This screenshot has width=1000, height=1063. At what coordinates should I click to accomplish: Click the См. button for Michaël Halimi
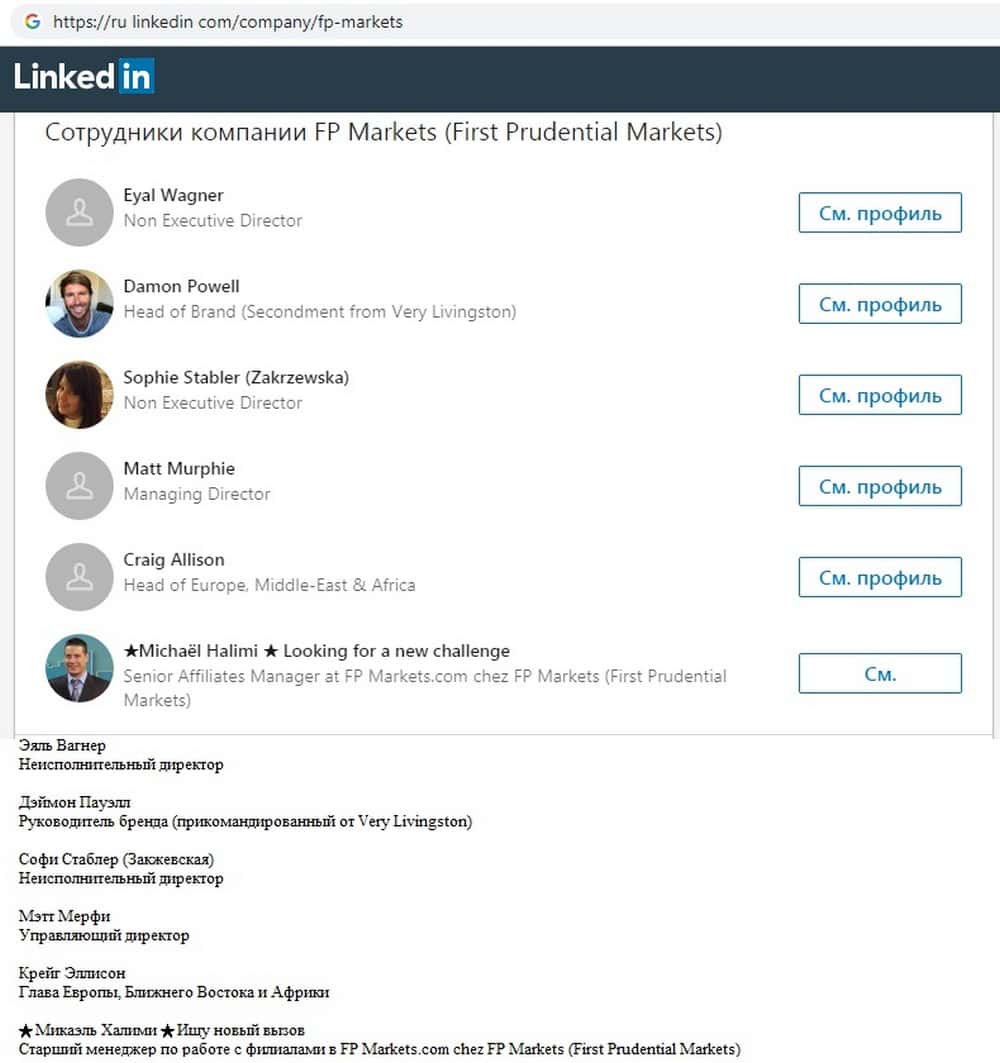pyautogui.click(x=879, y=673)
